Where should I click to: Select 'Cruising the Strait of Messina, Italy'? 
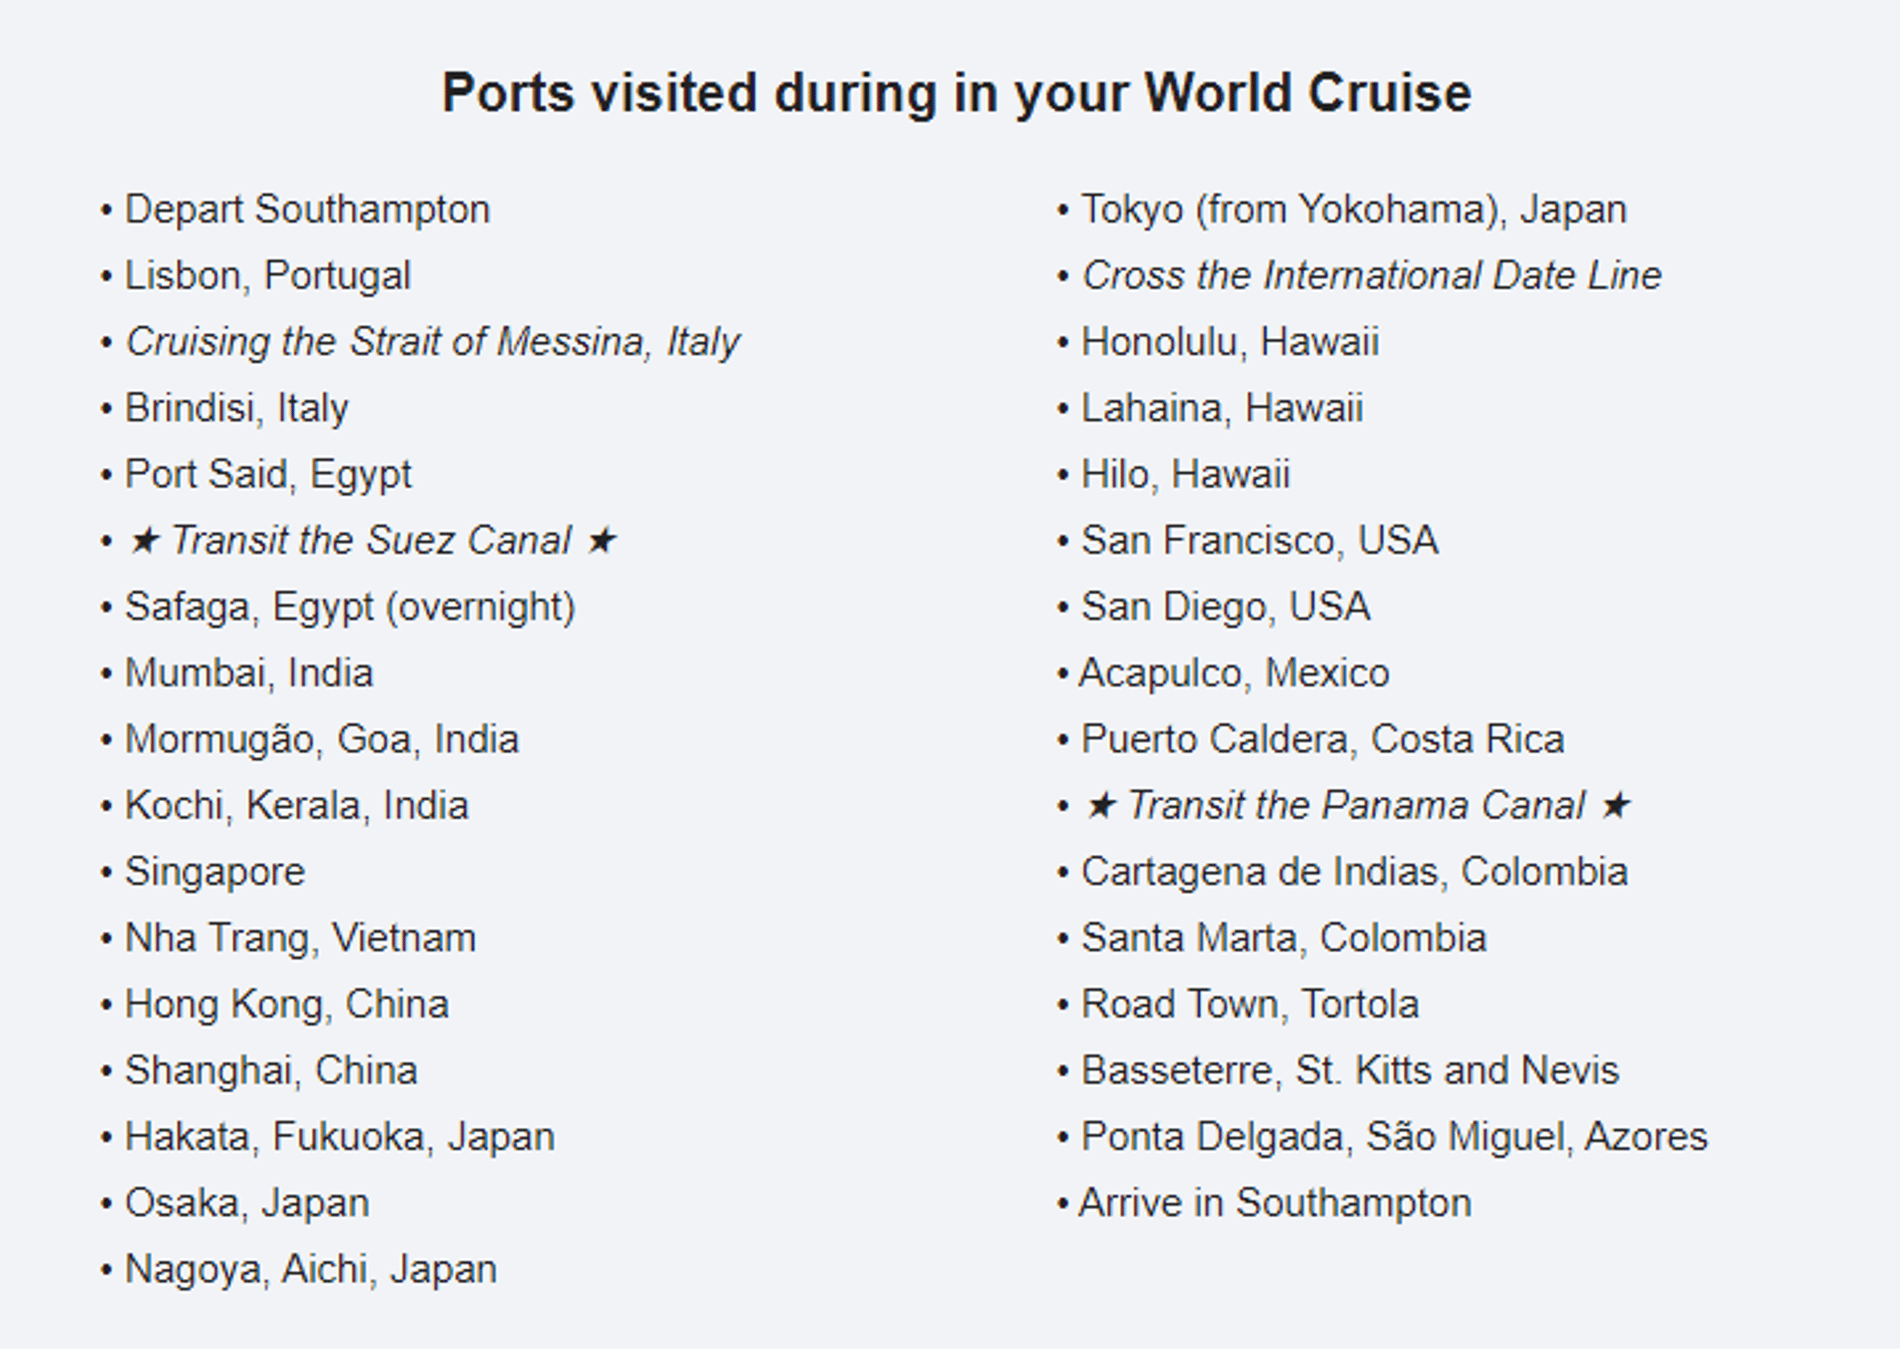click(432, 343)
